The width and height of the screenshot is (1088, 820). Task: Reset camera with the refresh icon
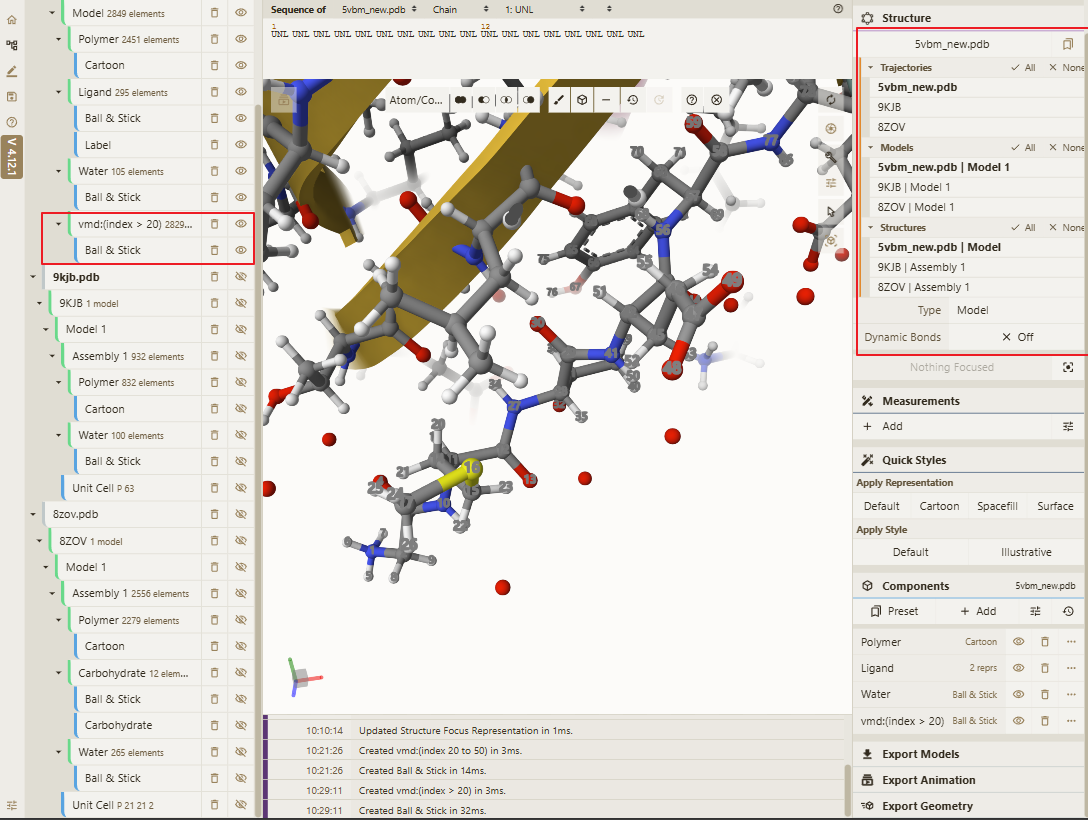(x=831, y=100)
